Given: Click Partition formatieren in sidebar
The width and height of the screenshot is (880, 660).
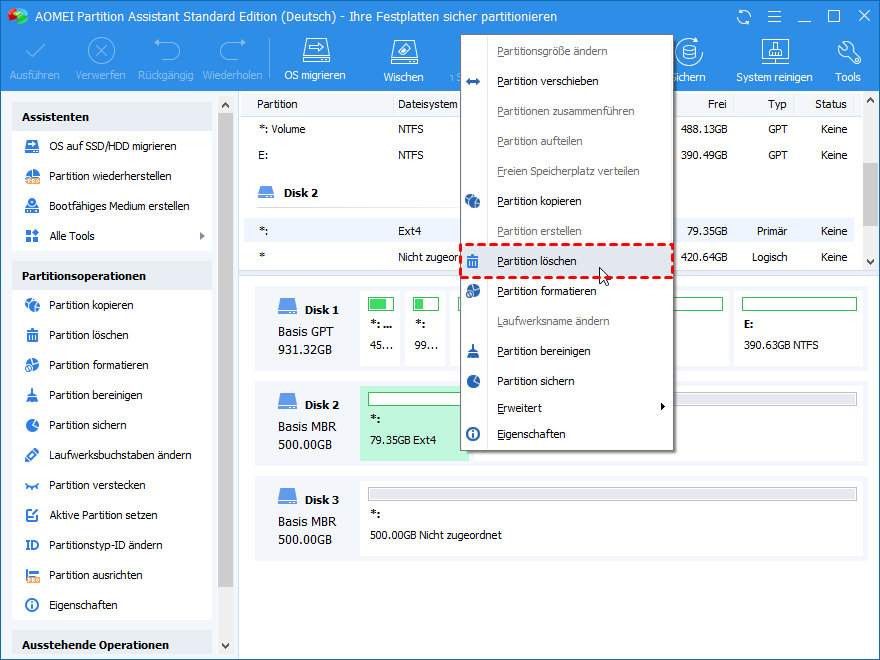Looking at the screenshot, I should pos(112,365).
